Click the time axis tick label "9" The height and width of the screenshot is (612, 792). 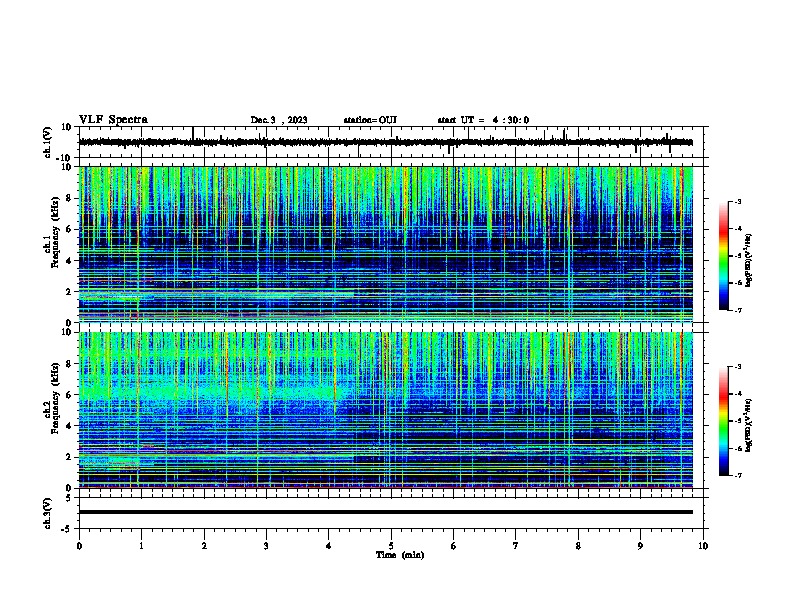click(640, 546)
